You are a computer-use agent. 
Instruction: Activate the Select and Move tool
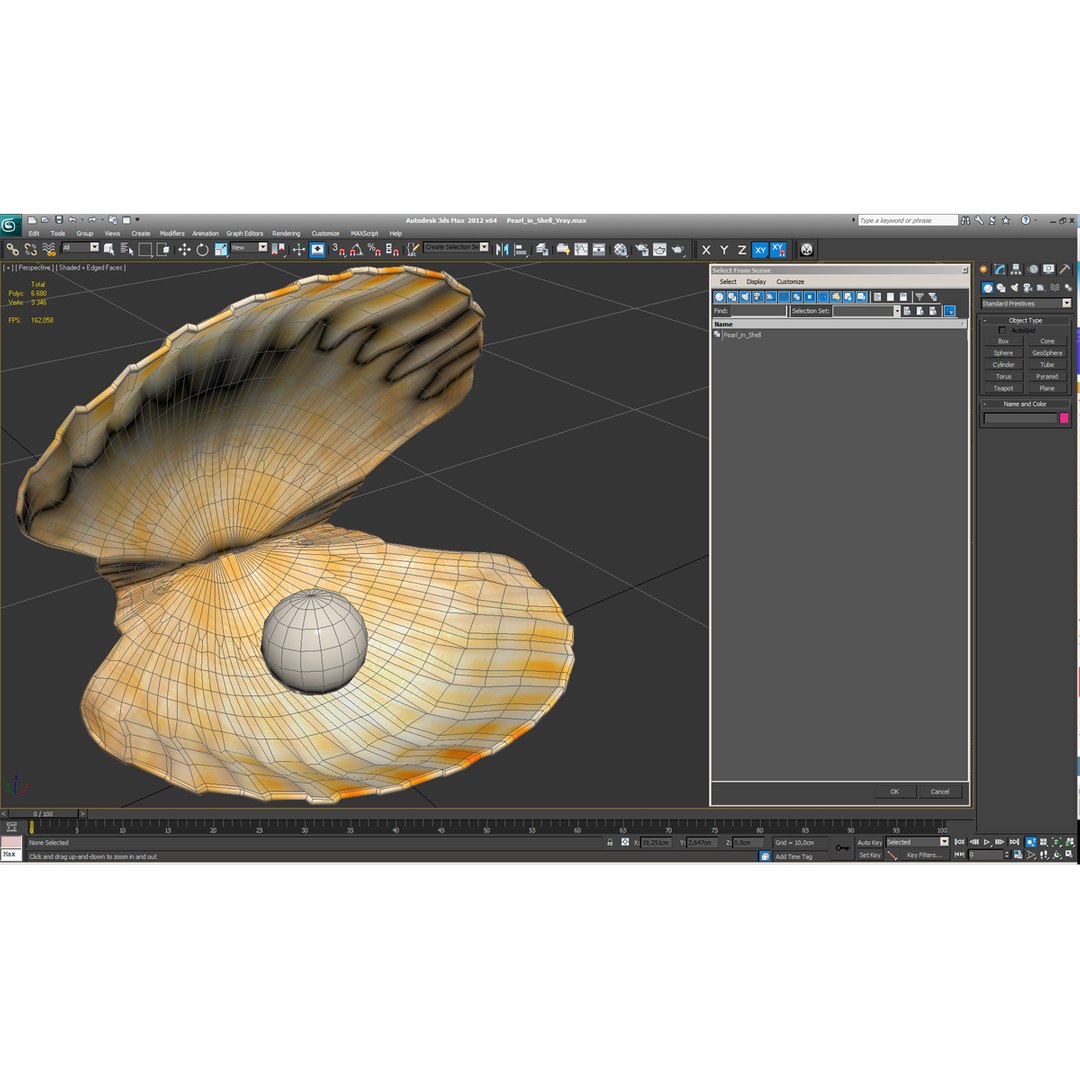pos(184,249)
